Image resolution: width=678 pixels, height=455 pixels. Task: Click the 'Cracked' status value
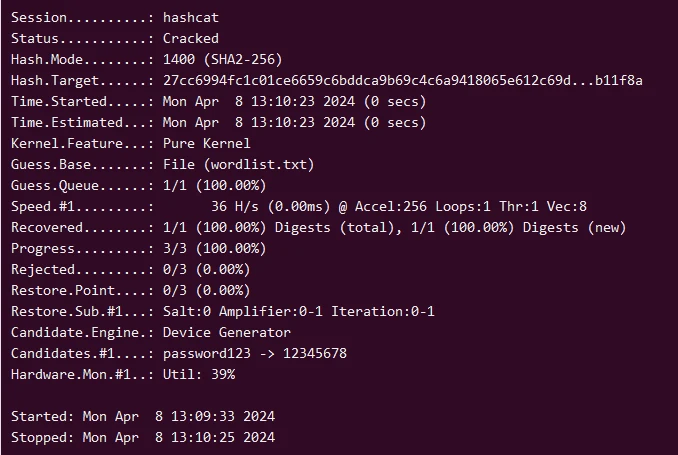point(191,38)
